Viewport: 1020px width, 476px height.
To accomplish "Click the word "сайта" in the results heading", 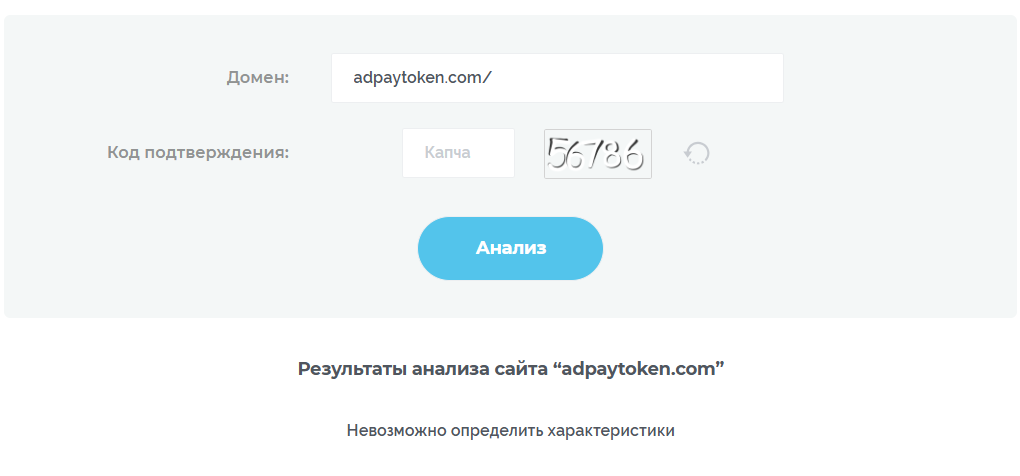I will click(520, 368).
